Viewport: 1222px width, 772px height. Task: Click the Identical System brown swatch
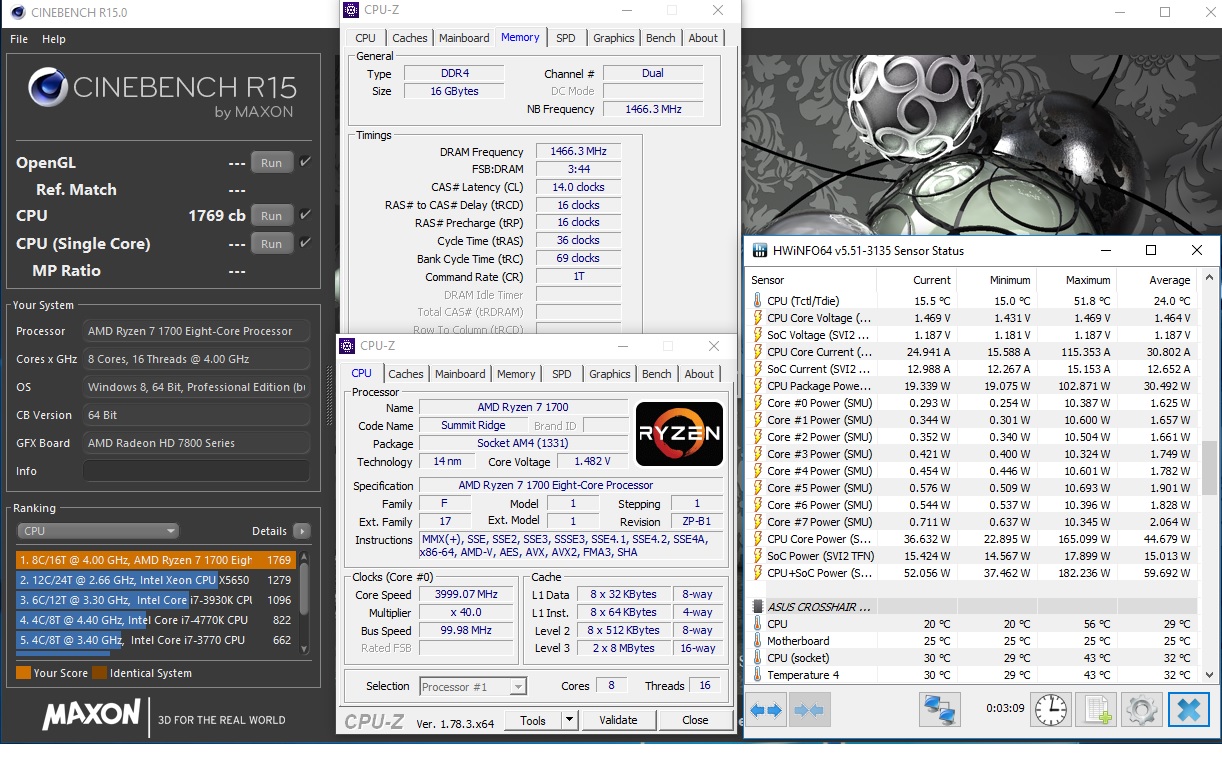pos(99,673)
